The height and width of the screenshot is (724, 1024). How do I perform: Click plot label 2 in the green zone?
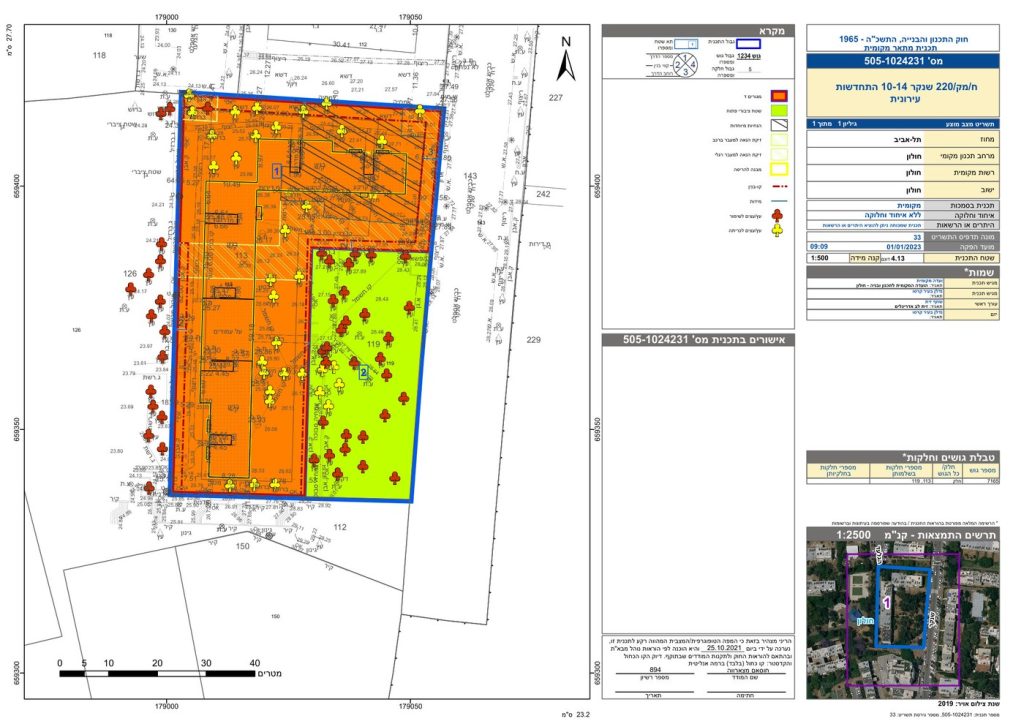coord(364,372)
